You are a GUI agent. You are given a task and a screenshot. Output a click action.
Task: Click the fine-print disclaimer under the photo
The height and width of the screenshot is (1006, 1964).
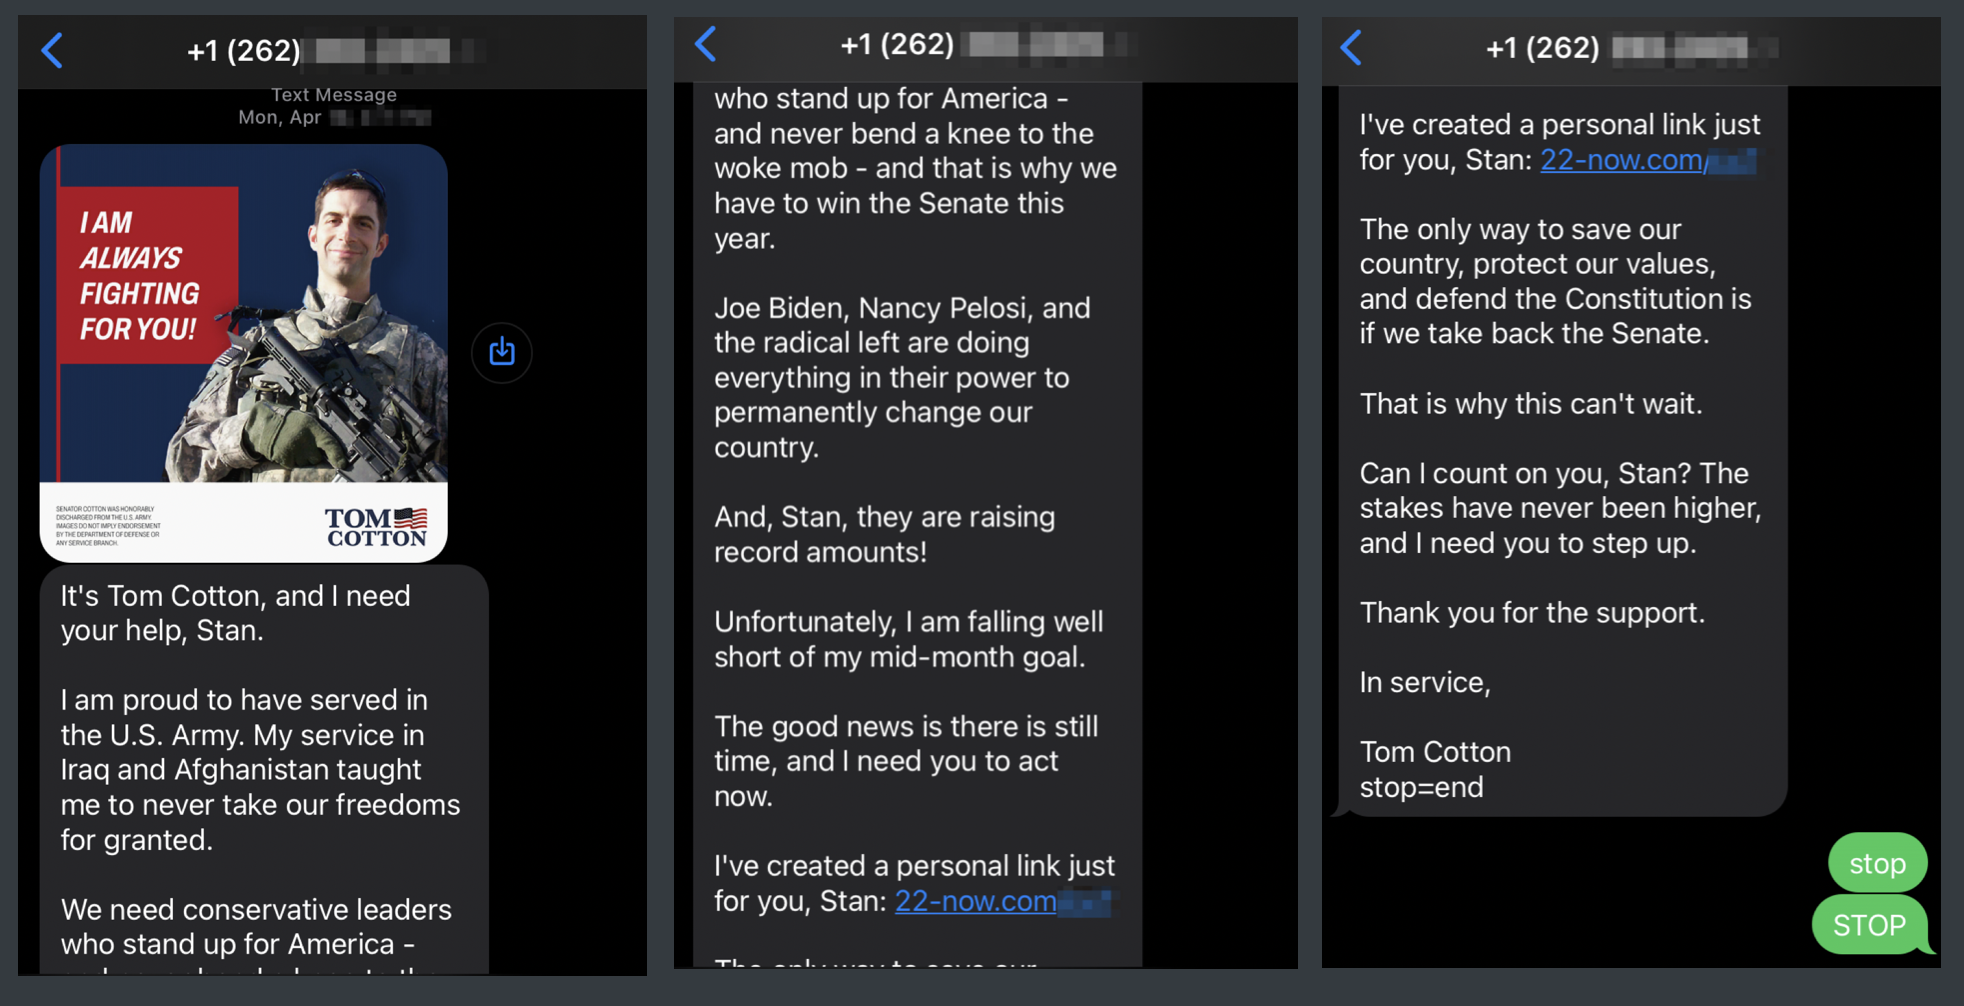point(108,526)
